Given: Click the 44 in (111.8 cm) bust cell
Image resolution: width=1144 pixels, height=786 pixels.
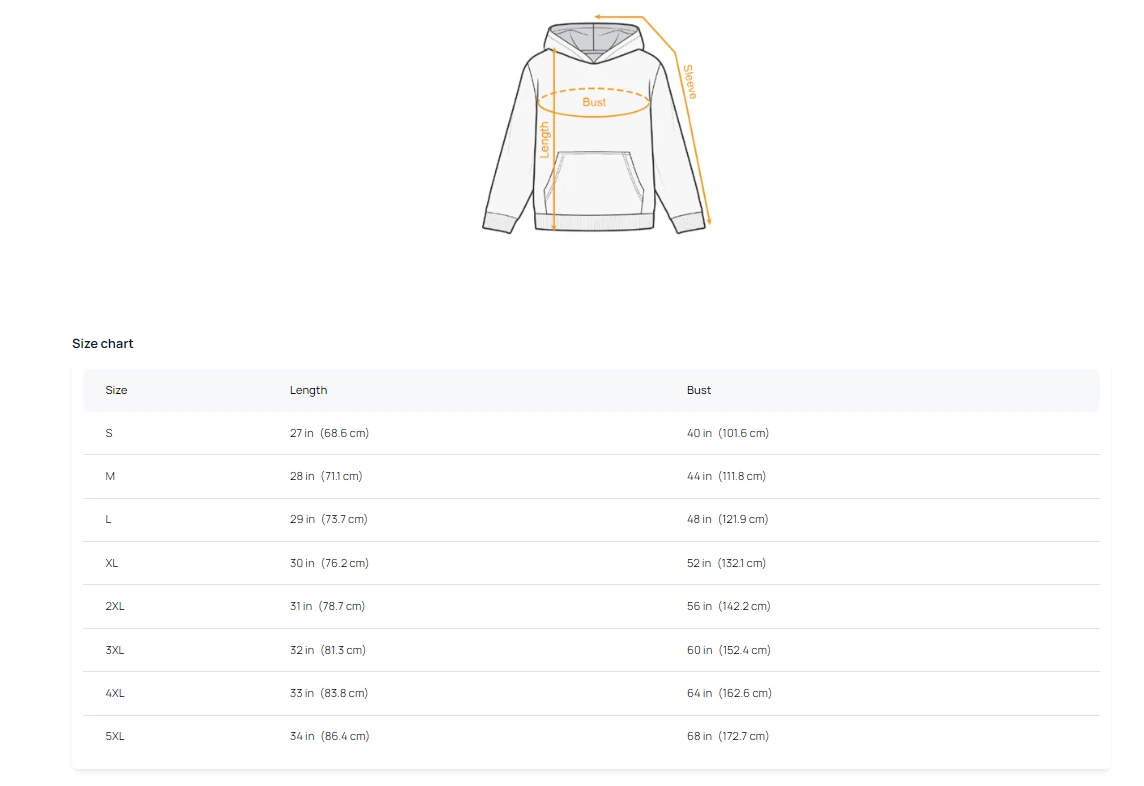Looking at the screenshot, I should pos(726,476).
